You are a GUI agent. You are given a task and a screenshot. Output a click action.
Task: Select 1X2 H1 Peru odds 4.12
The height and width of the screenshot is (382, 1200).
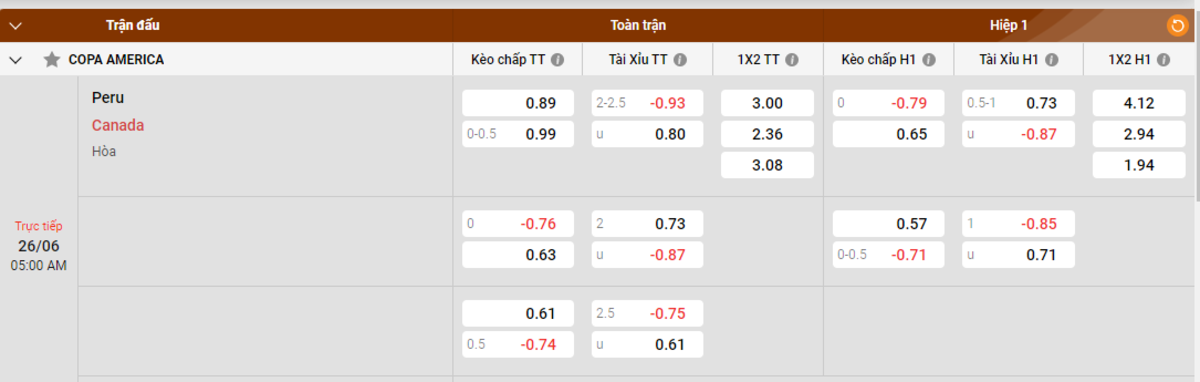tap(1139, 103)
